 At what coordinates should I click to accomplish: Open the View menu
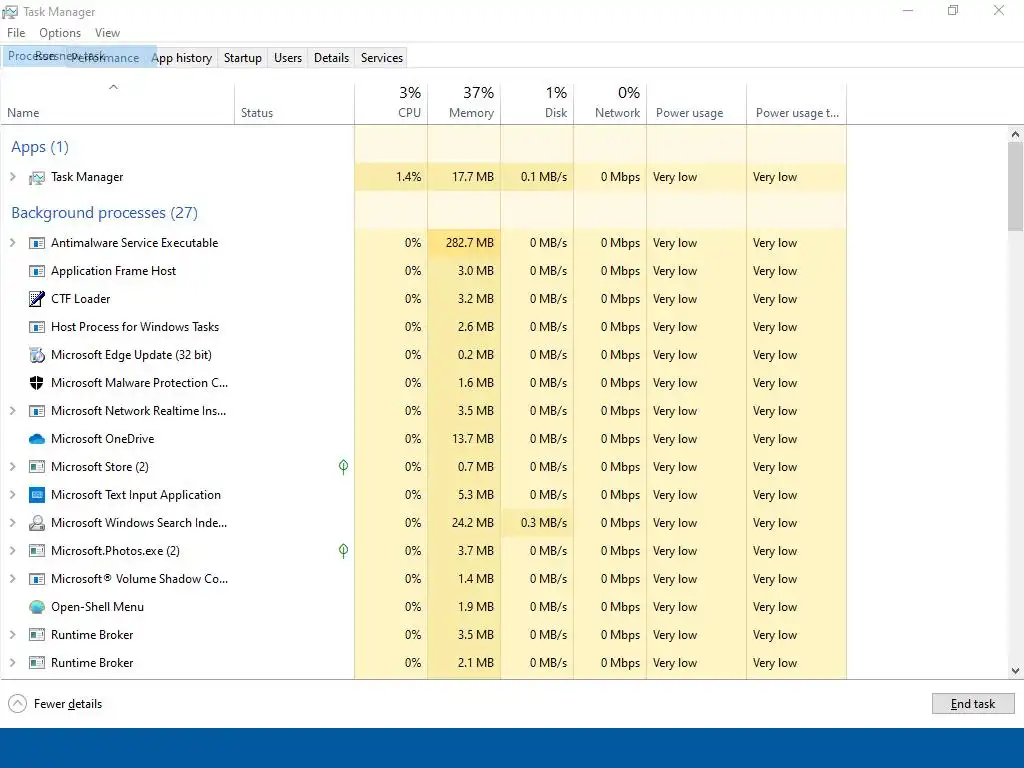tap(107, 33)
